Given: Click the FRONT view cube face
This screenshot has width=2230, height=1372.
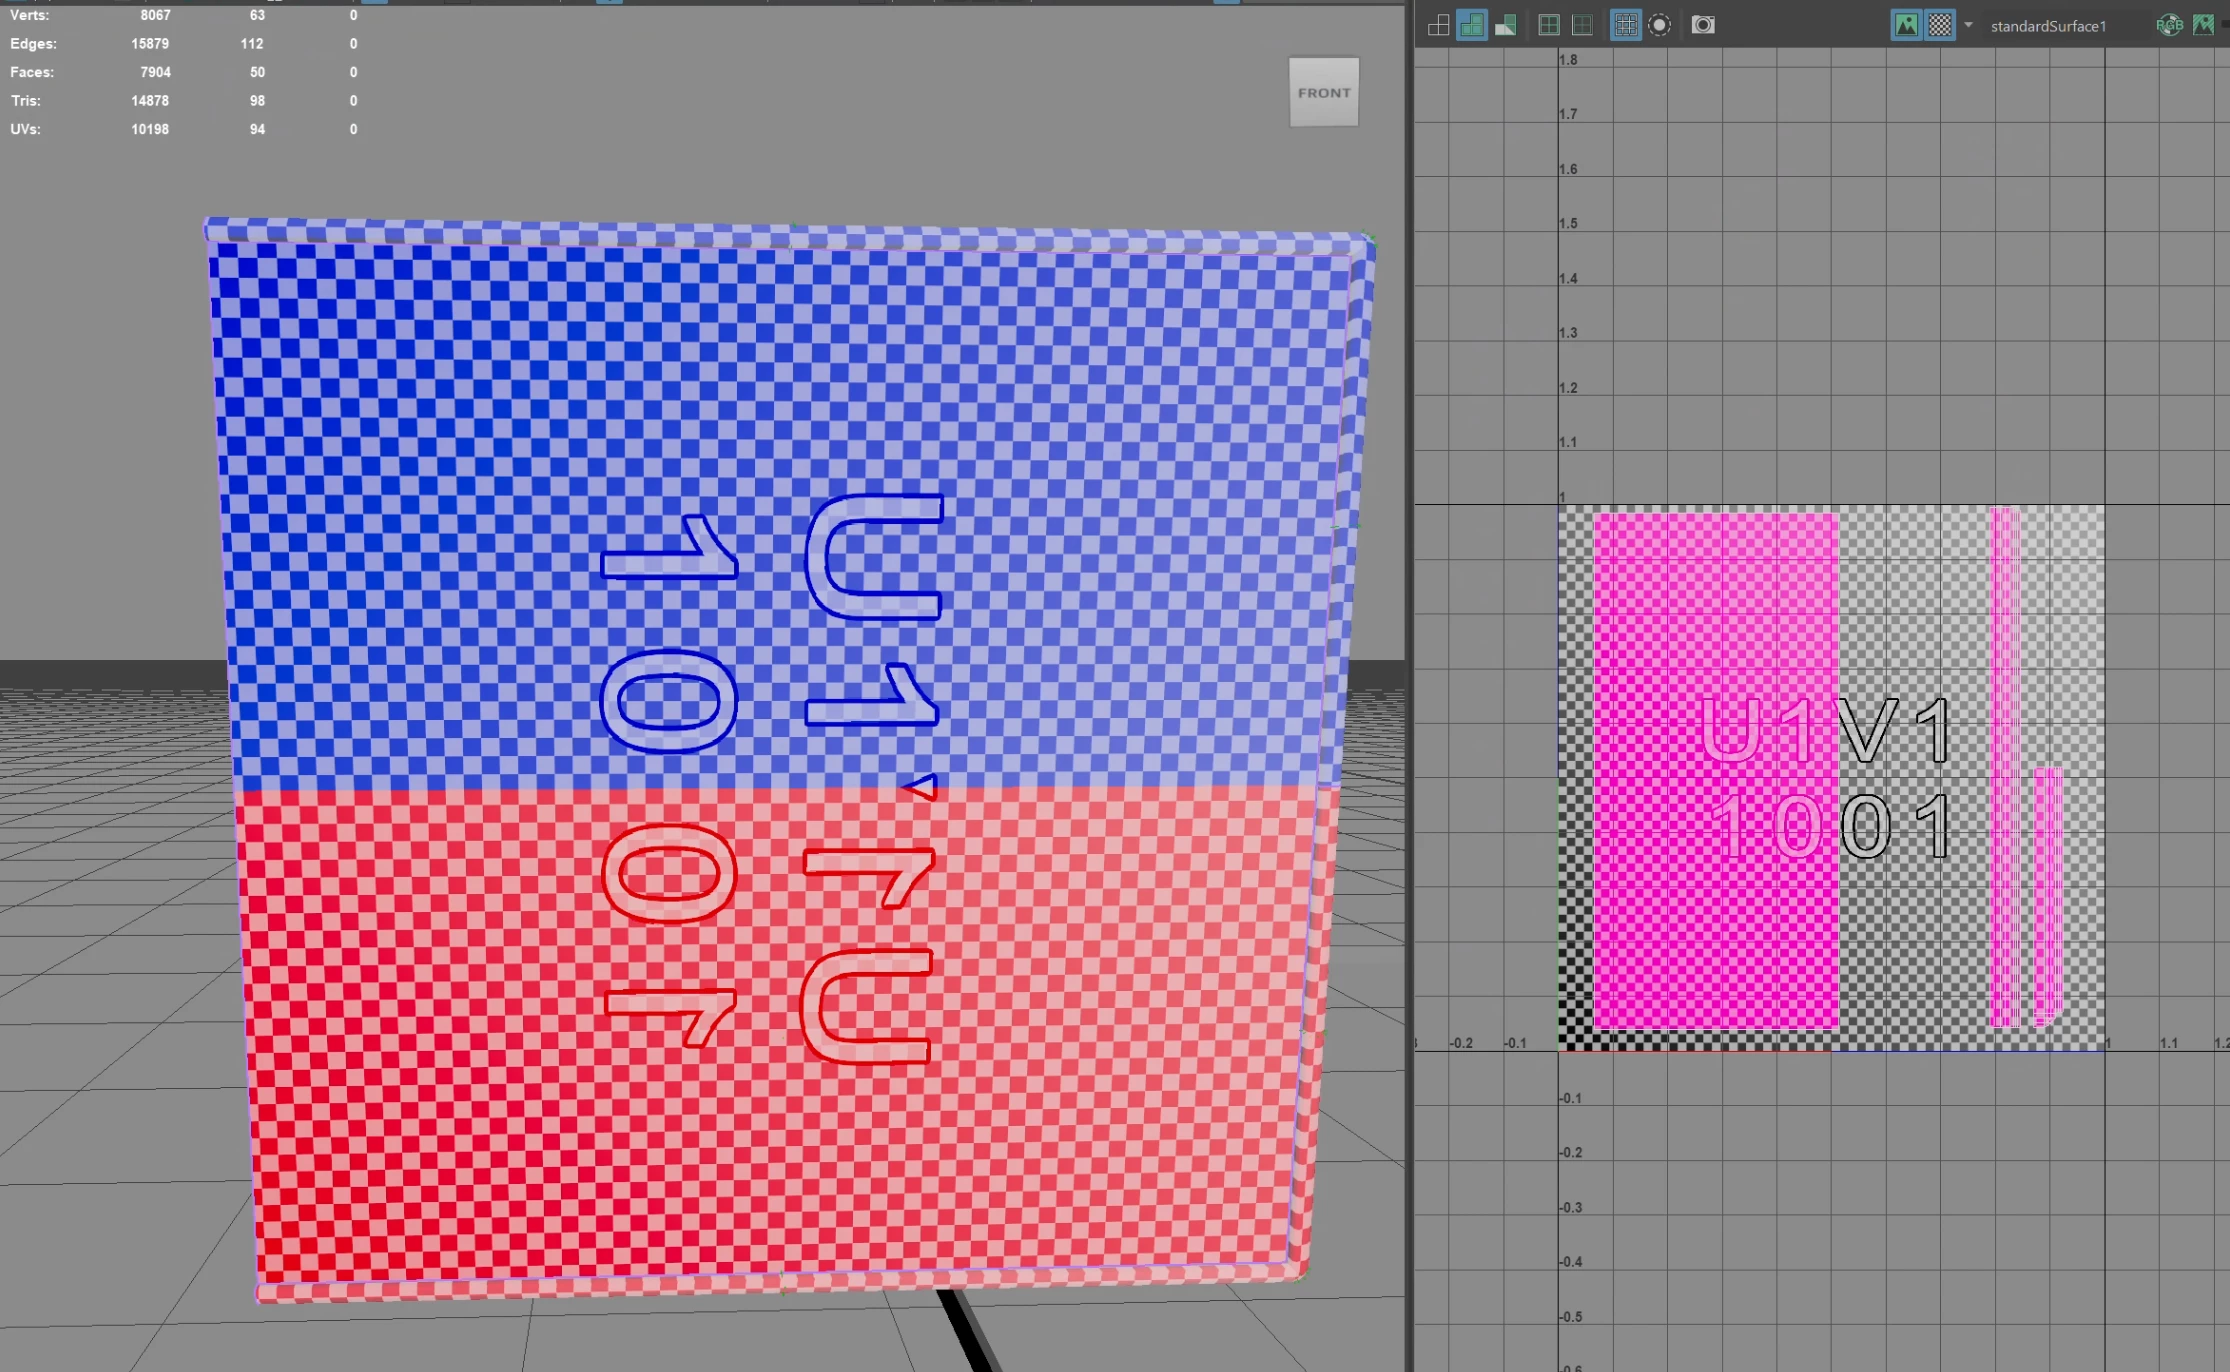Looking at the screenshot, I should click(1323, 93).
